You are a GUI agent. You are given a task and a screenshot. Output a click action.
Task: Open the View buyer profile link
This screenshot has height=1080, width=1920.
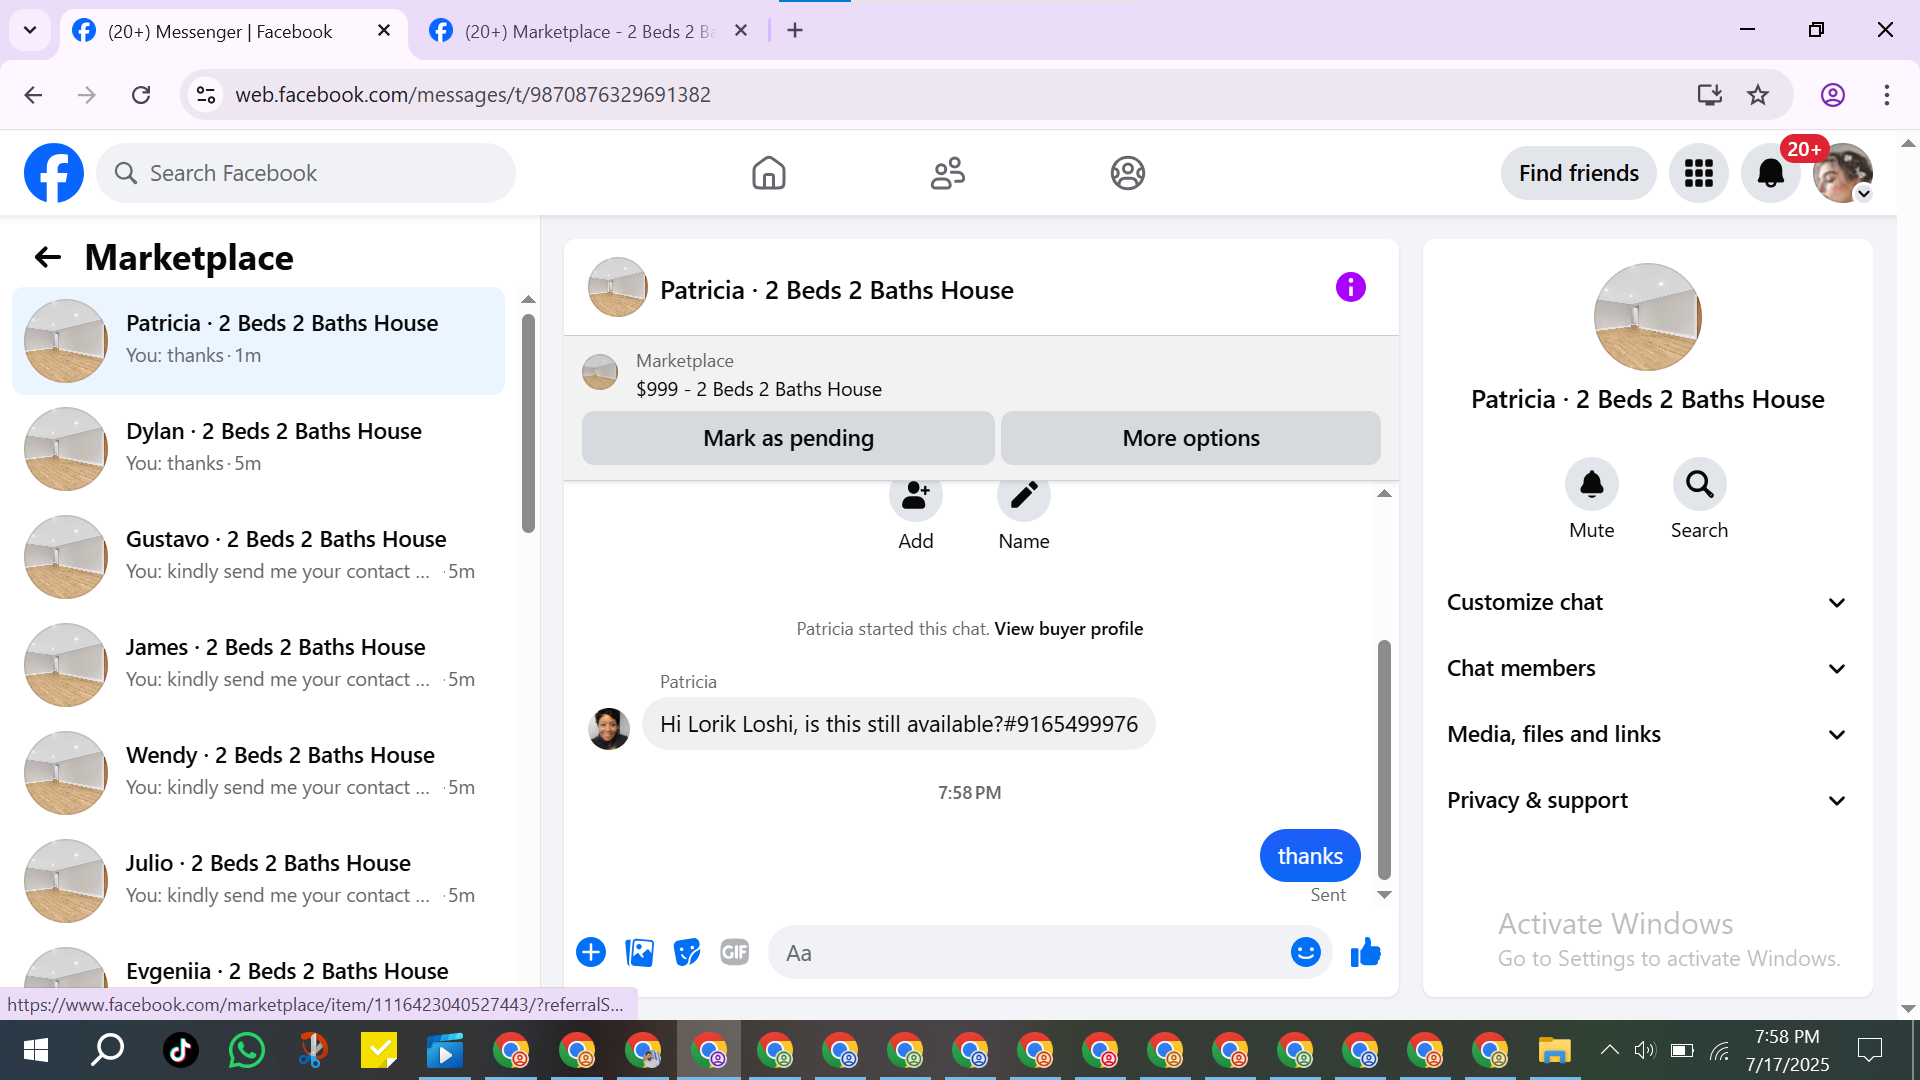click(x=1068, y=629)
